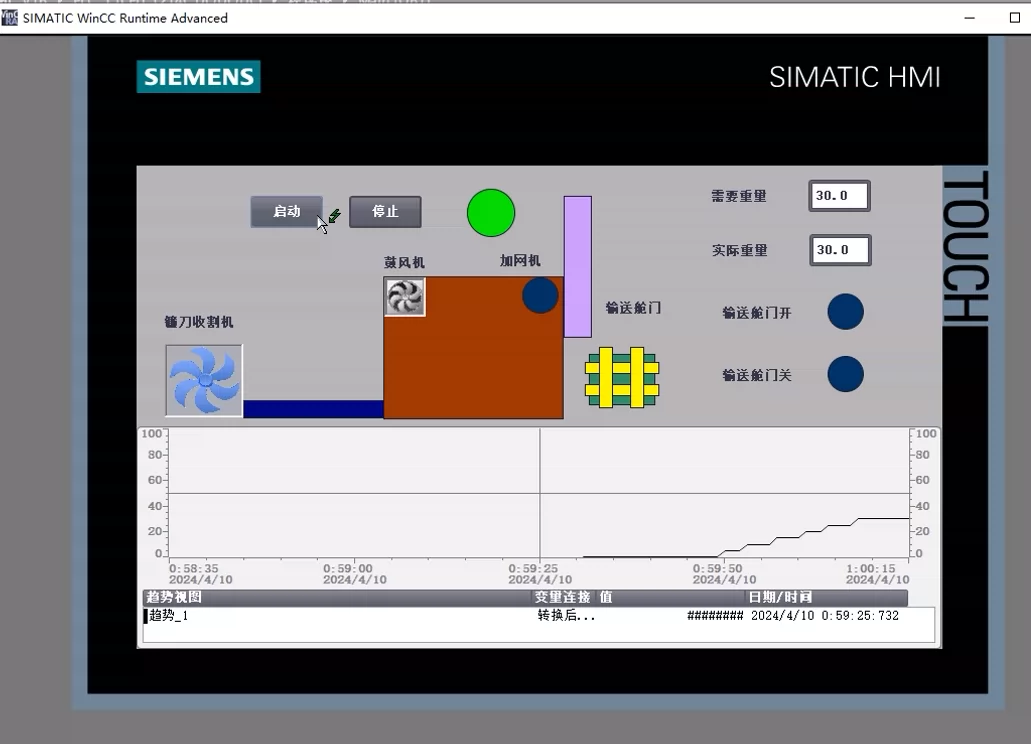This screenshot has height=744, width=1031.
Task: Minimize the WinCC Runtime window
Action: pos(969,18)
